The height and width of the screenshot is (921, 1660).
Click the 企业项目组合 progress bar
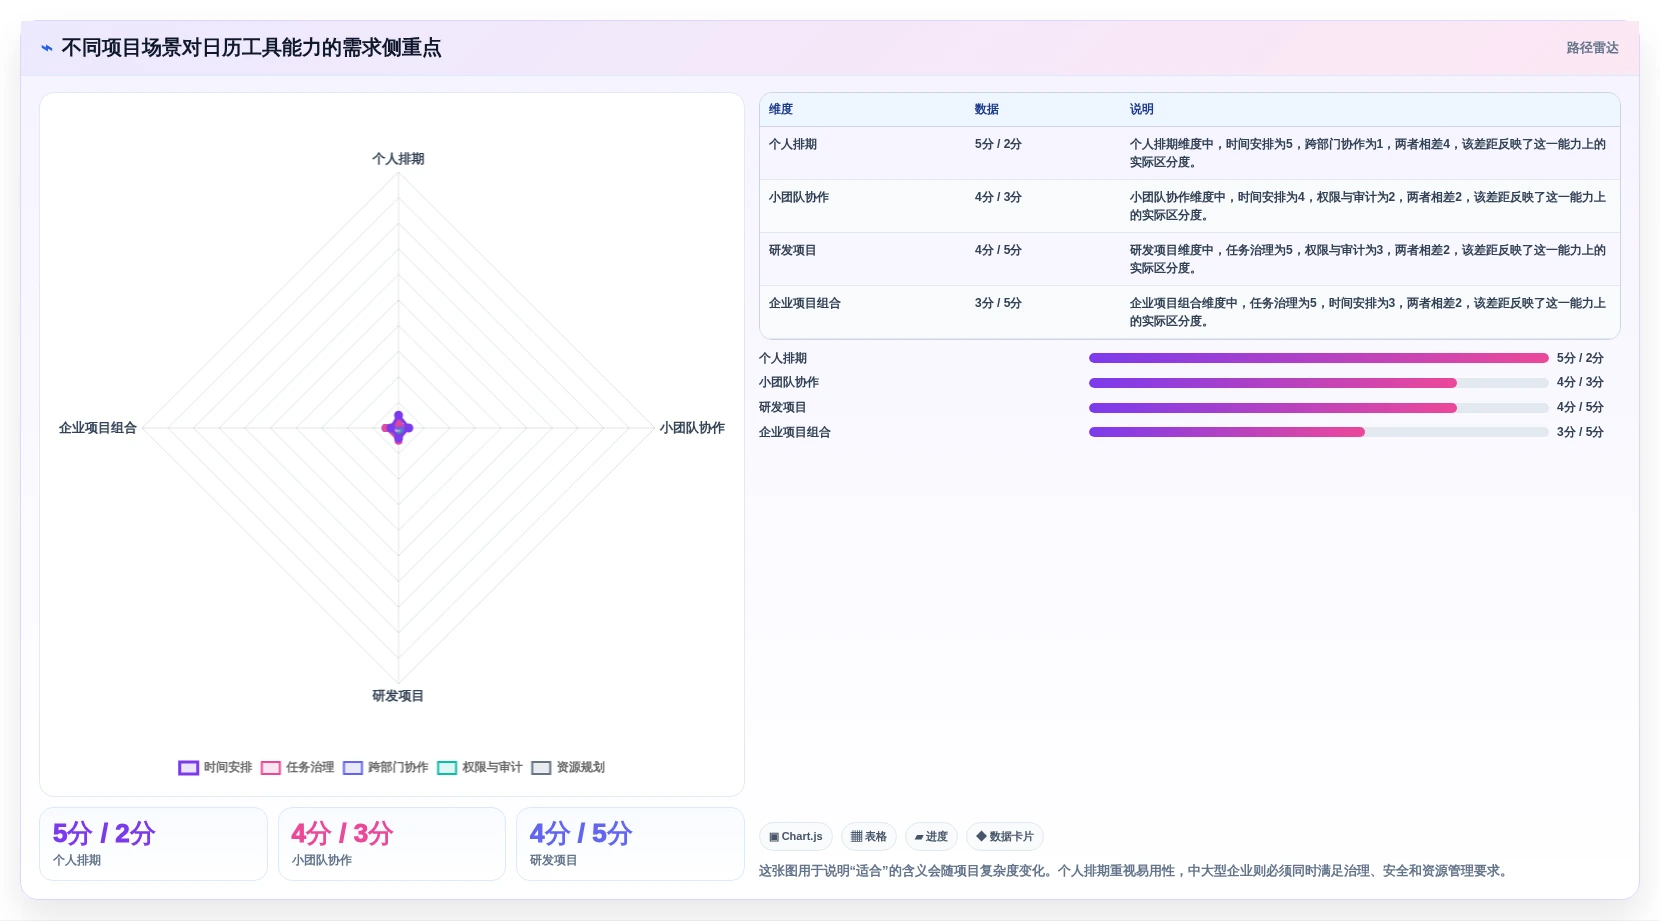1318,432
